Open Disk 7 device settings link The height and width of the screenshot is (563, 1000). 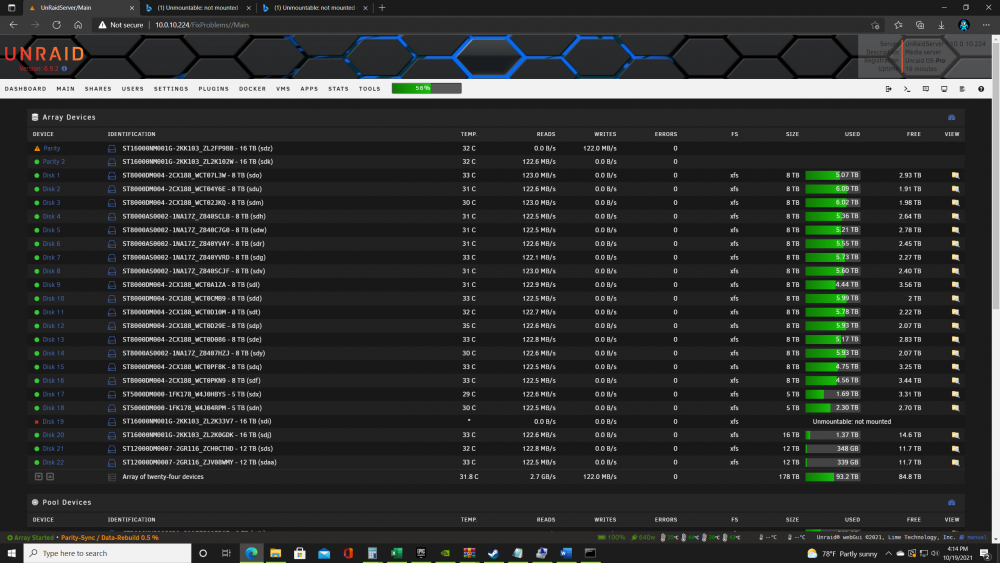(x=51, y=258)
